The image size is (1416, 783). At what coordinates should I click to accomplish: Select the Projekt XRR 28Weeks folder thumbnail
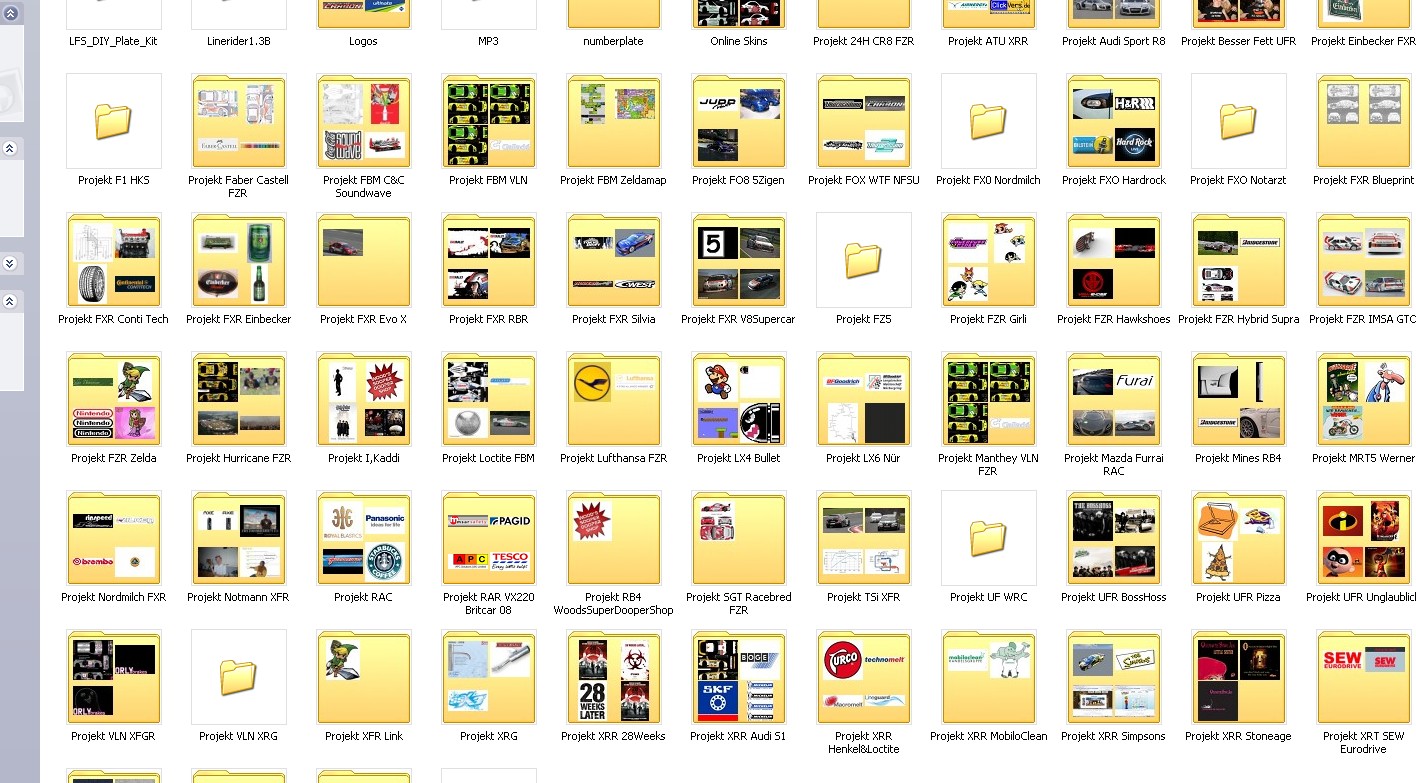point(614,677)
